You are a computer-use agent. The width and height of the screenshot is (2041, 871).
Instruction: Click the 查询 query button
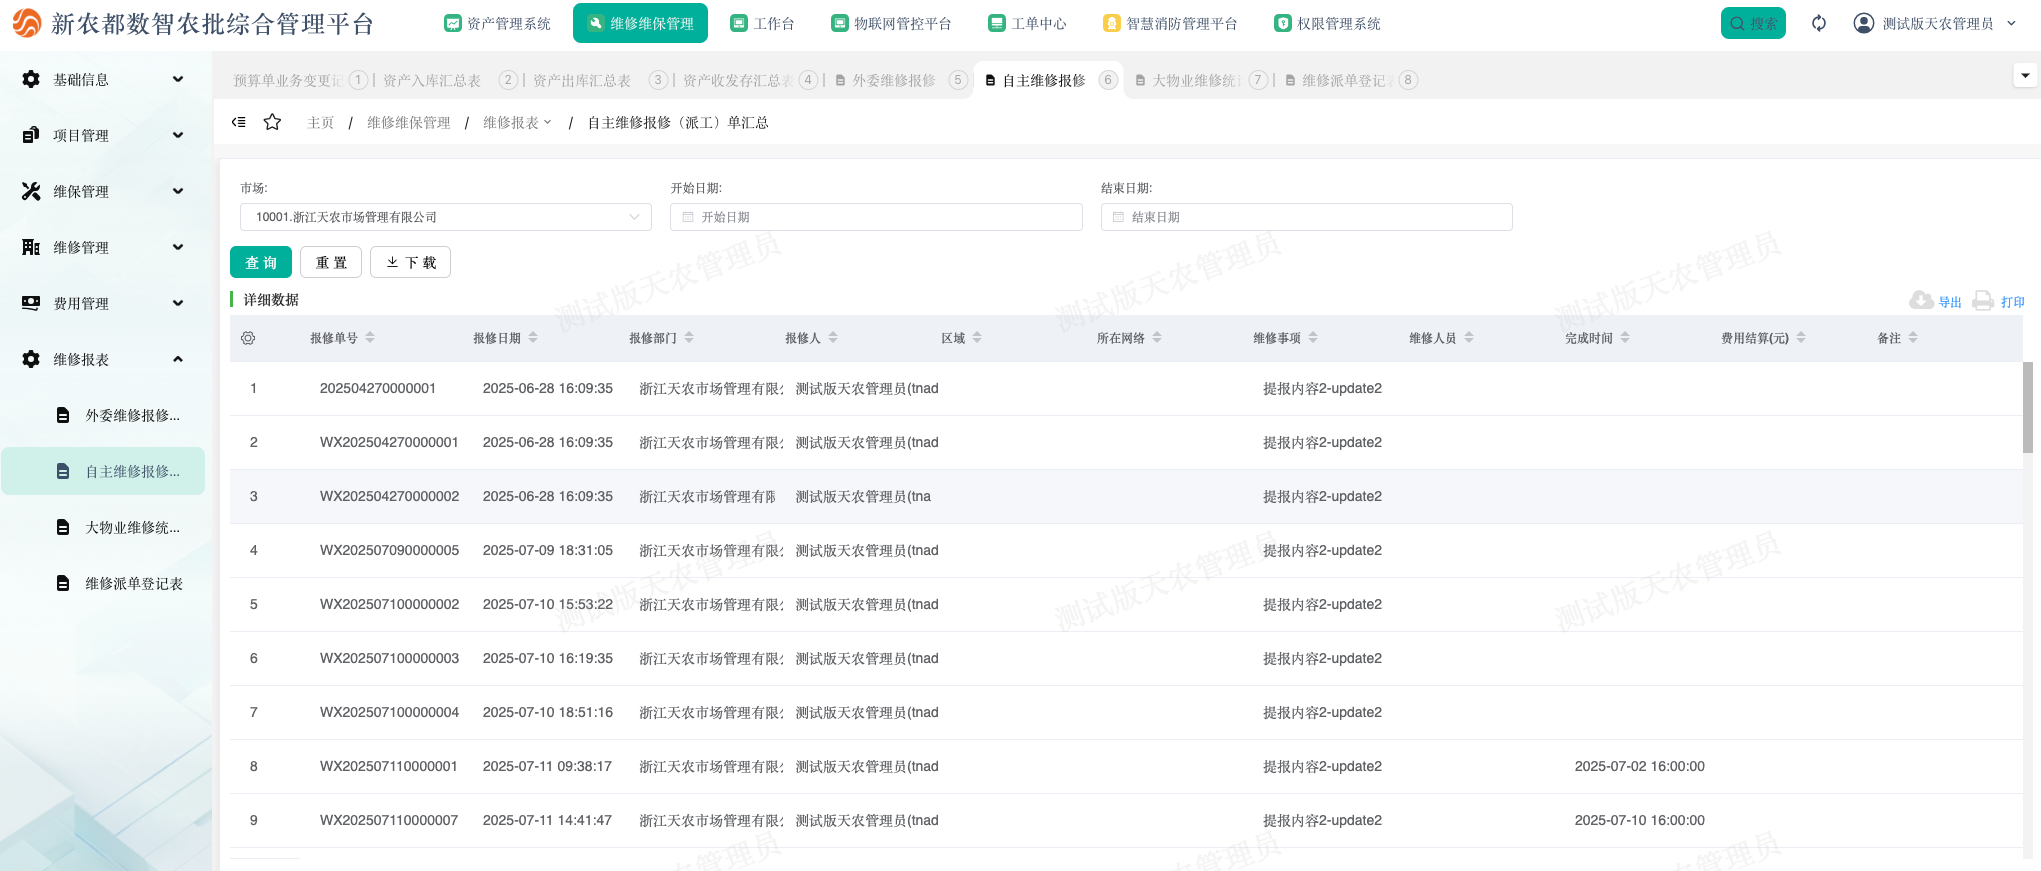pyautogui.click(x=261, y=262)
